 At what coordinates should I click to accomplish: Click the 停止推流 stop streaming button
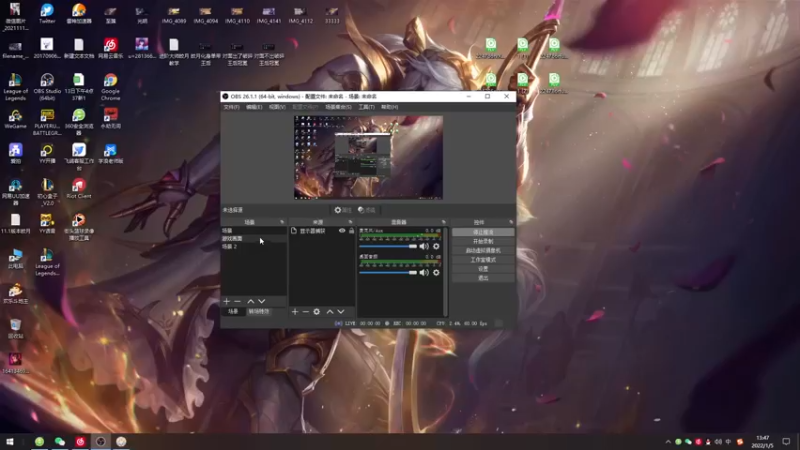(483, 232)
